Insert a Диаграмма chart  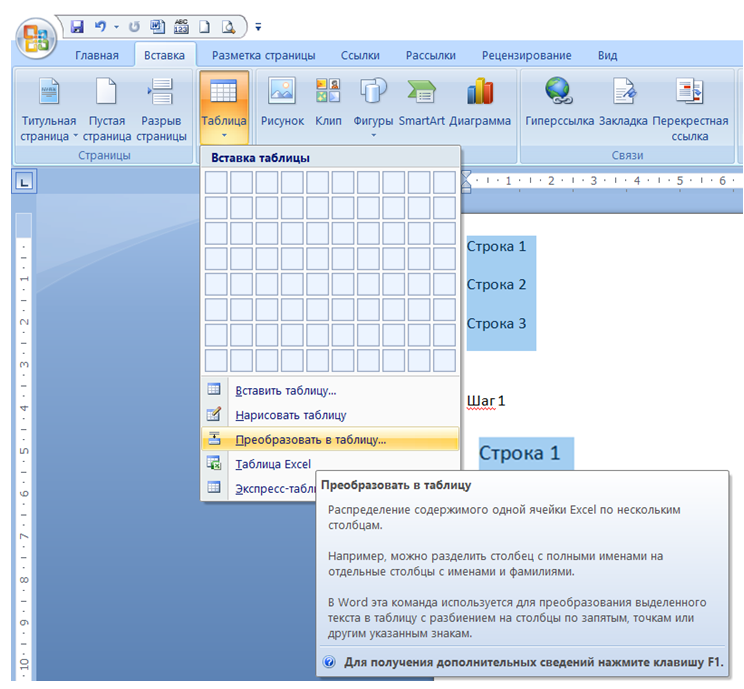click(480, 103)
